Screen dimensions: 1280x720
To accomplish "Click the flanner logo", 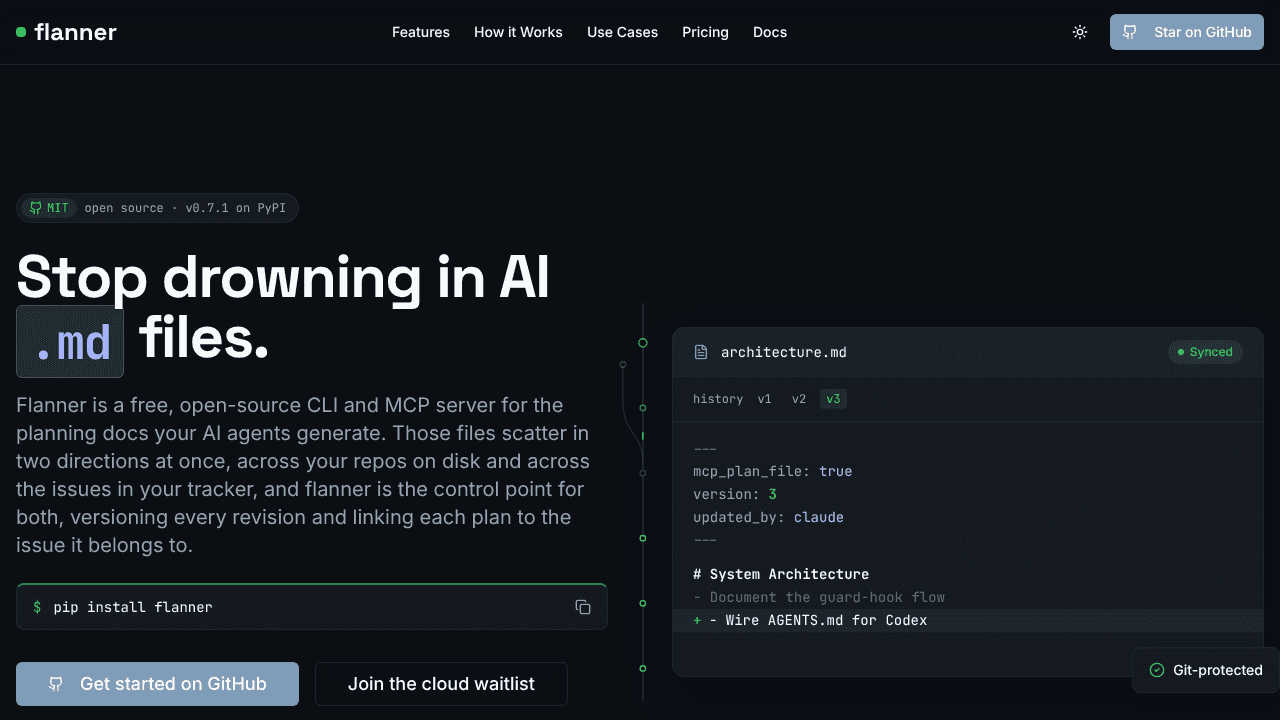I will (66, 32).
